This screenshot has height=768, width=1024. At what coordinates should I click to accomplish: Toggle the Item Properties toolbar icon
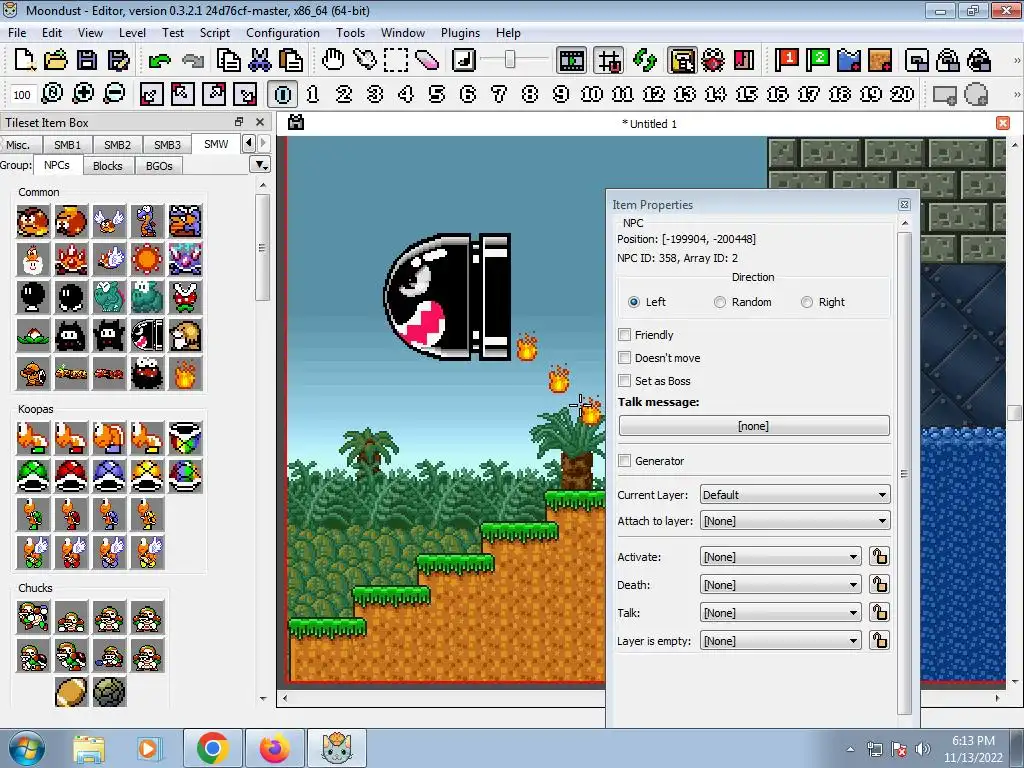coord(682,61)
